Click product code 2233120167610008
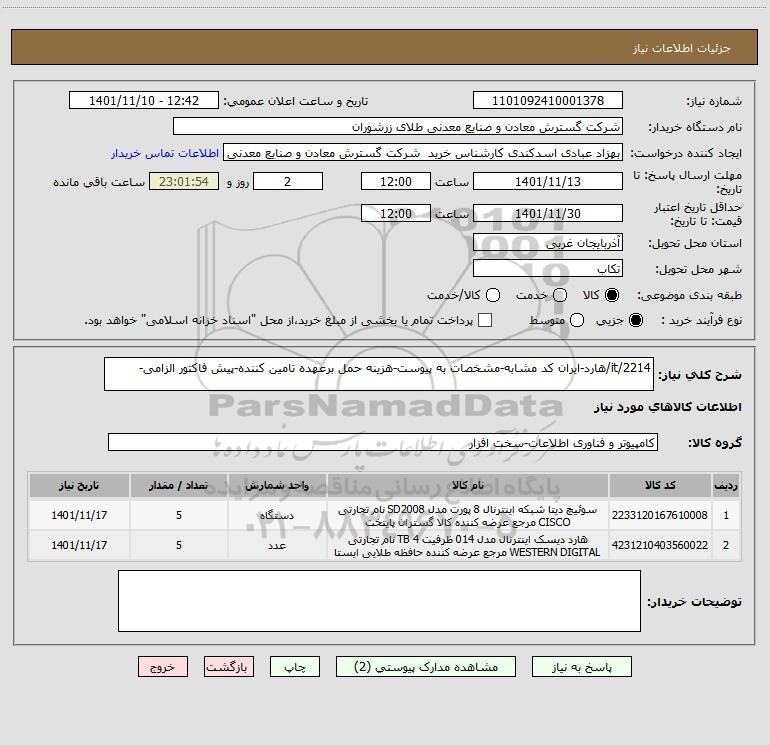 tap(660, 515)
